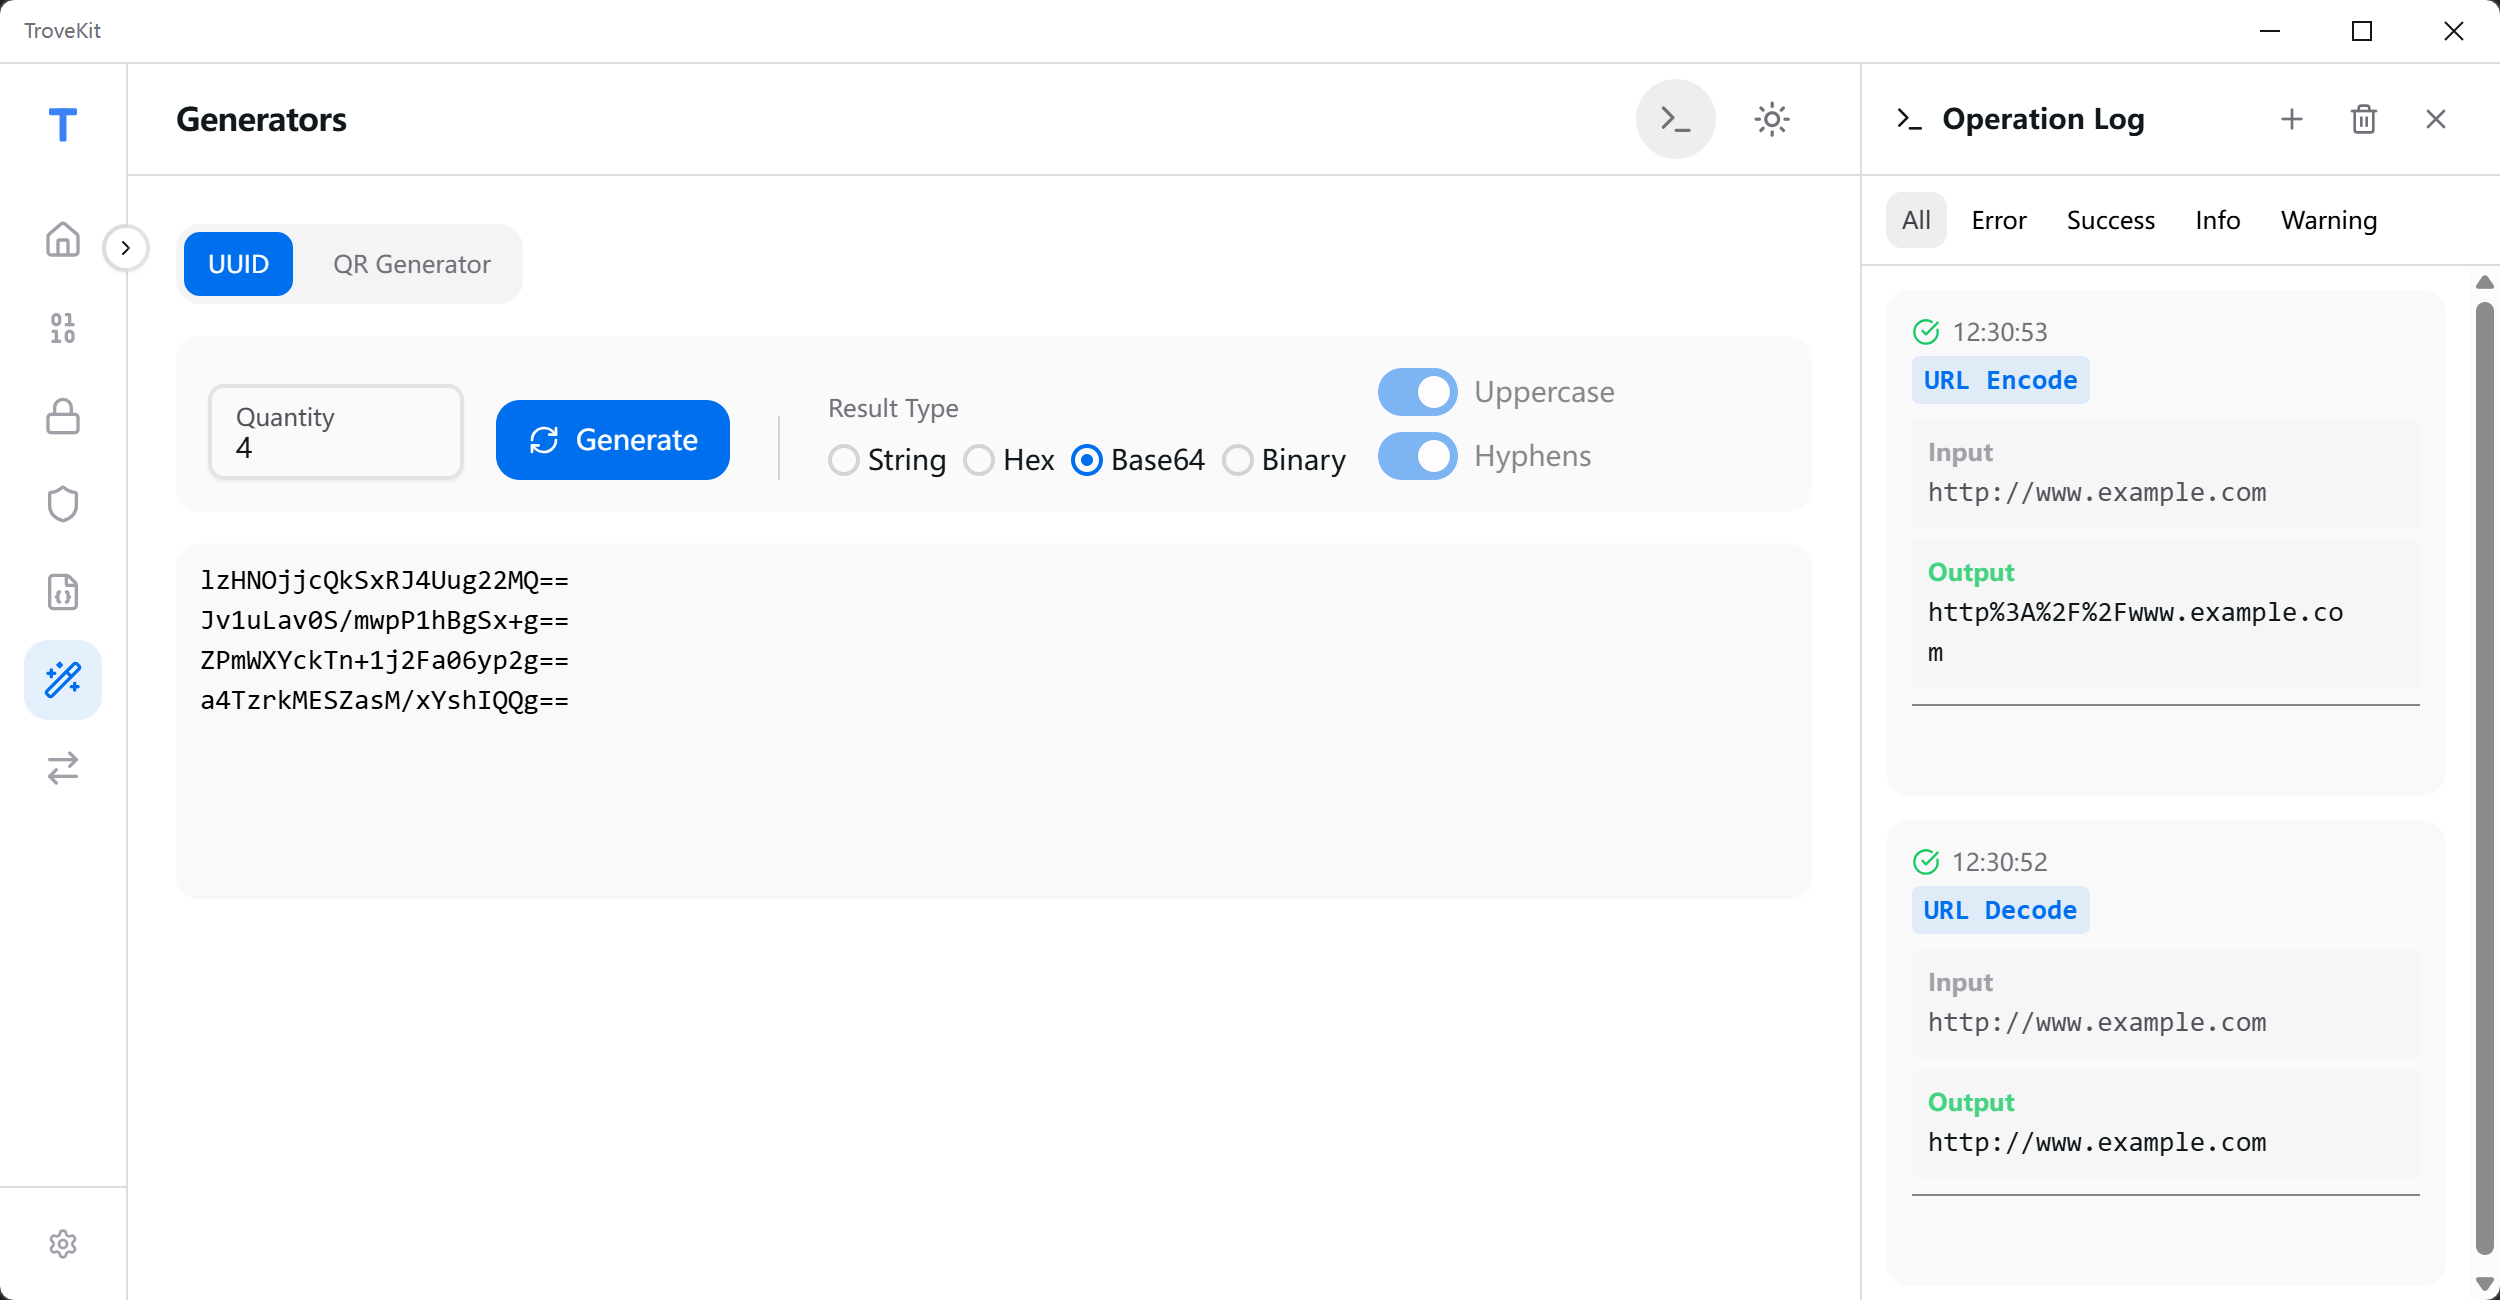Clear log with the trash icon

[2363, 120]
